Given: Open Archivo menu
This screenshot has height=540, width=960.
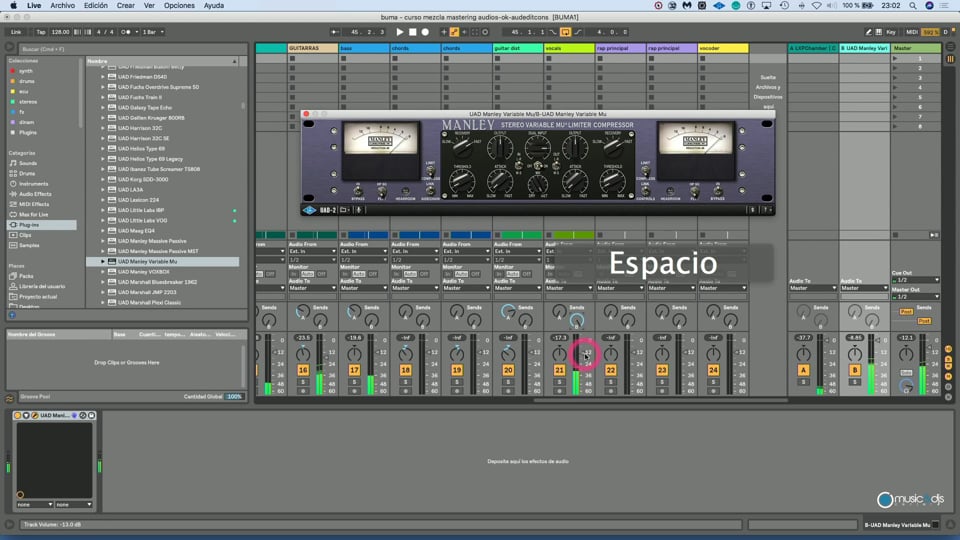Looking at the screenshot, I should pyautogui.click(x=62, y=6).
